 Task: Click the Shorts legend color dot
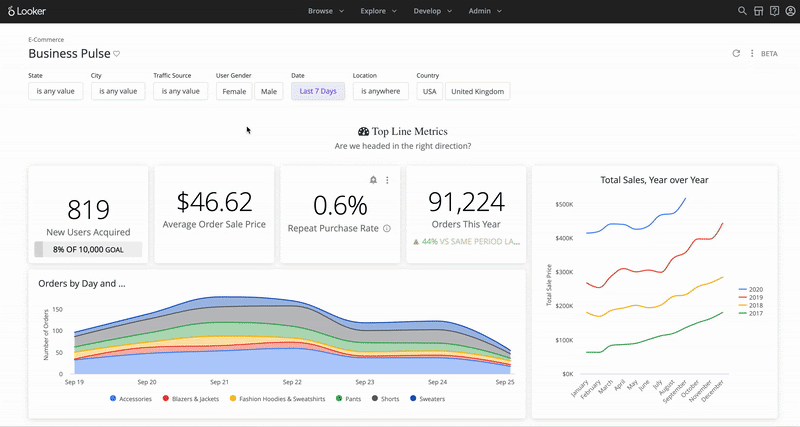pyautogui.click(x=375, y=398)
